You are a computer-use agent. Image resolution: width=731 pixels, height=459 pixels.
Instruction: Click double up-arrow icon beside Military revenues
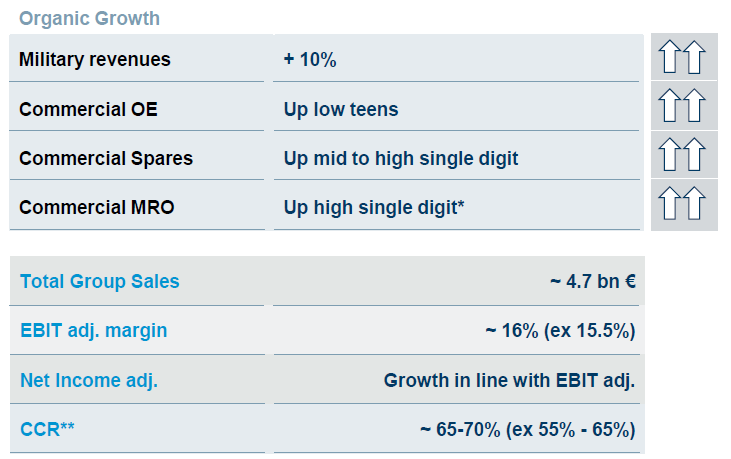click(x=682, y=57)
